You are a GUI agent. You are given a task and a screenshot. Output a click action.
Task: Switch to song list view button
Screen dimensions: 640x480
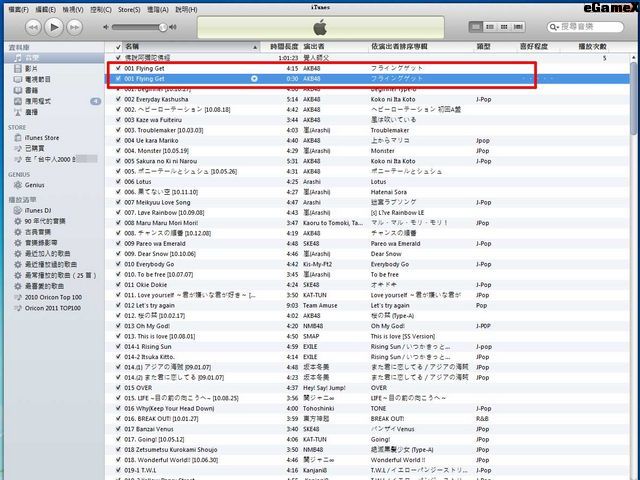click(x=476, y=27)
